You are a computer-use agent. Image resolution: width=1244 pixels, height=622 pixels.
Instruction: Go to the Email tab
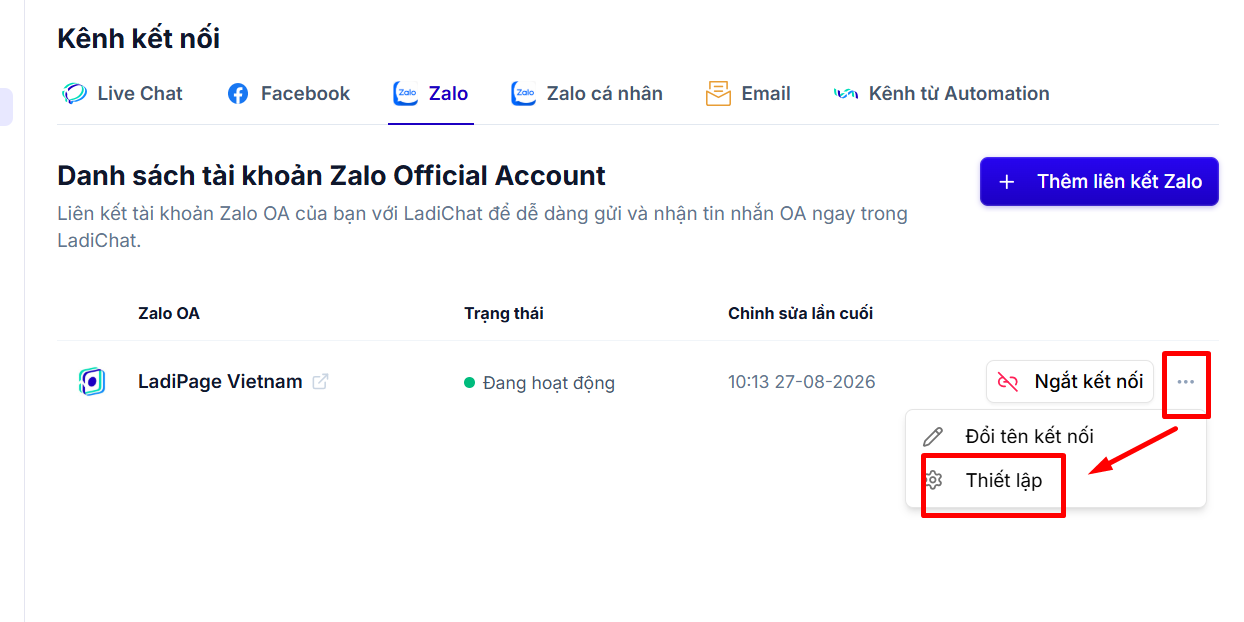tap(748, 94)
